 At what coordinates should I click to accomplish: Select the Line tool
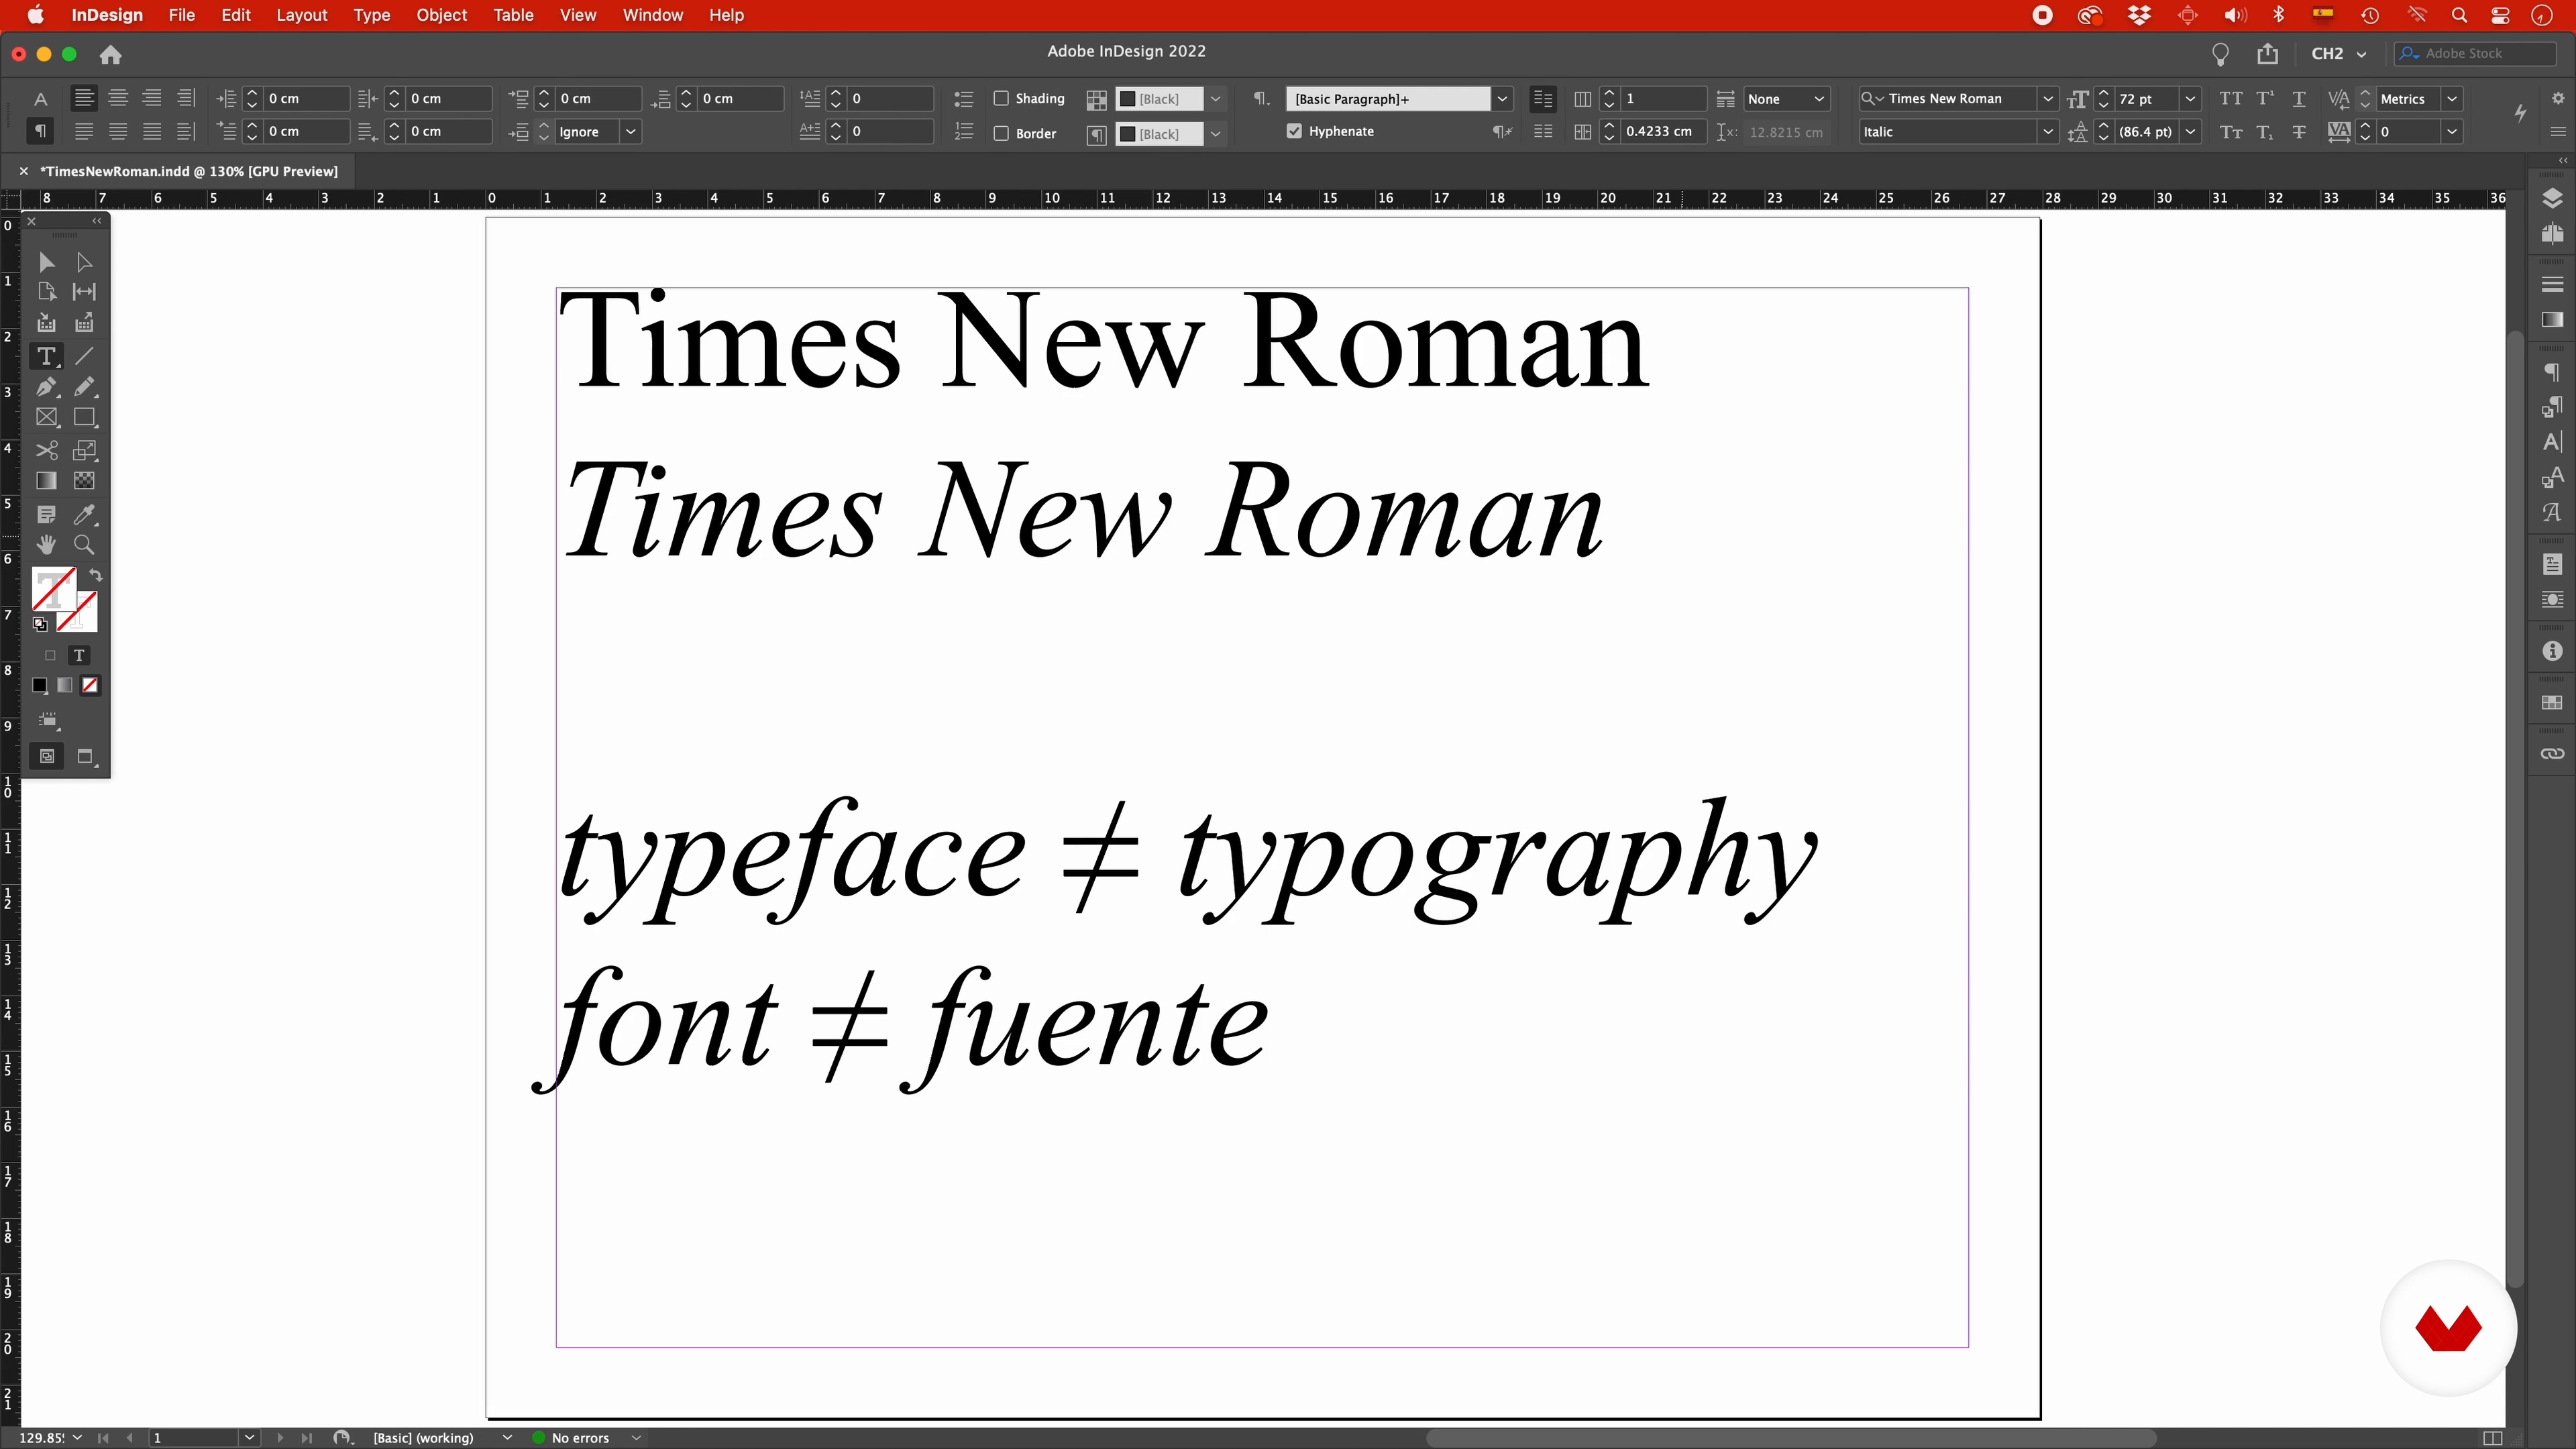point(85,356)
